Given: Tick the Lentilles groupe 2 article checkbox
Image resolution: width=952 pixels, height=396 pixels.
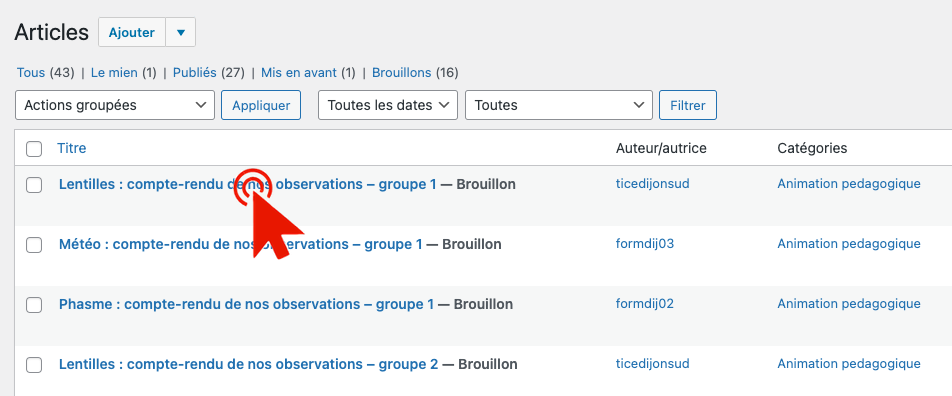Looking at the screenshot, I should (x=34, y=366).
